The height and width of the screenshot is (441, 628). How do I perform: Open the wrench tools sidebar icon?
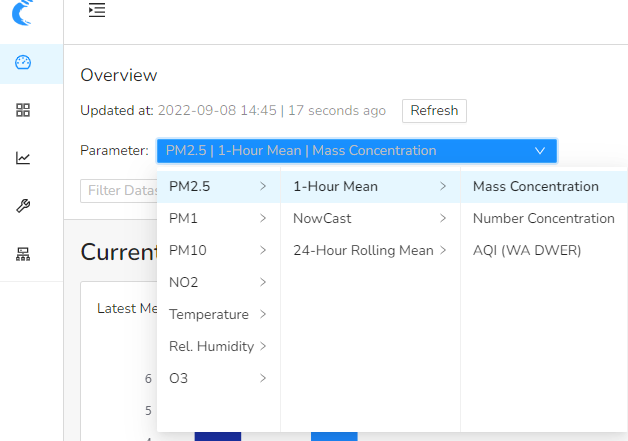coord(23,206)
